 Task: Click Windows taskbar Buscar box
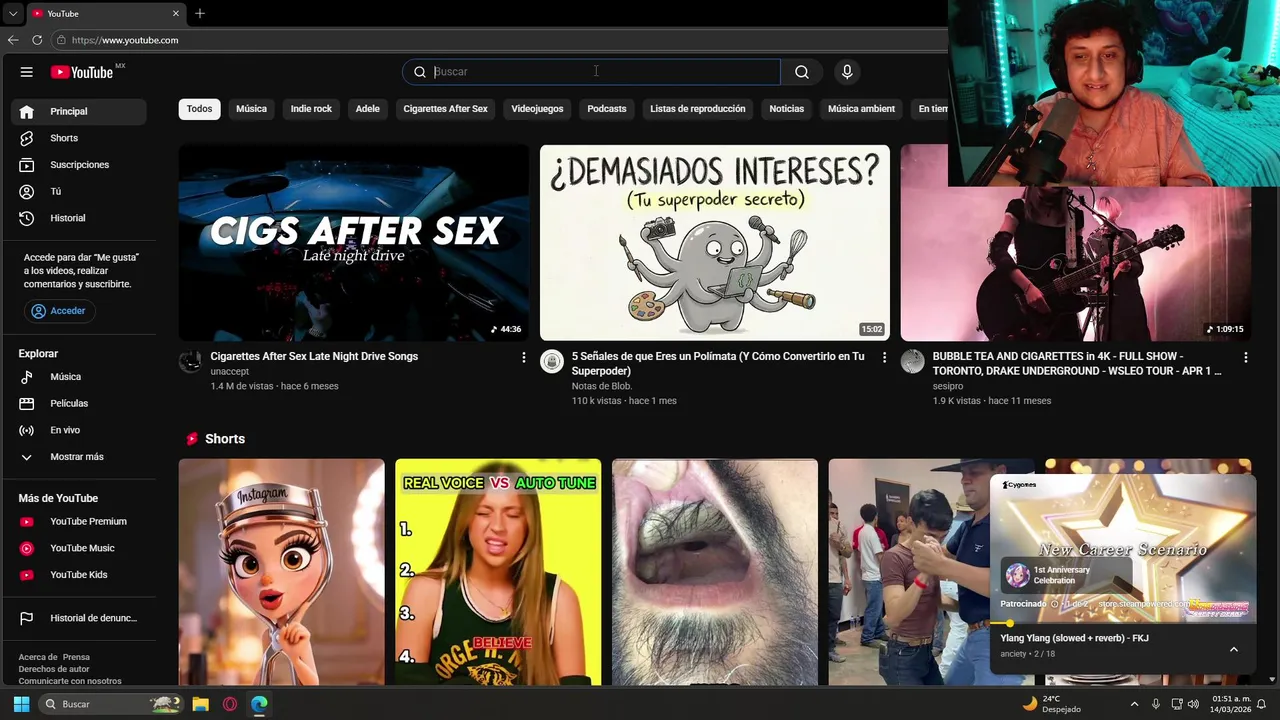coord(112,704)
